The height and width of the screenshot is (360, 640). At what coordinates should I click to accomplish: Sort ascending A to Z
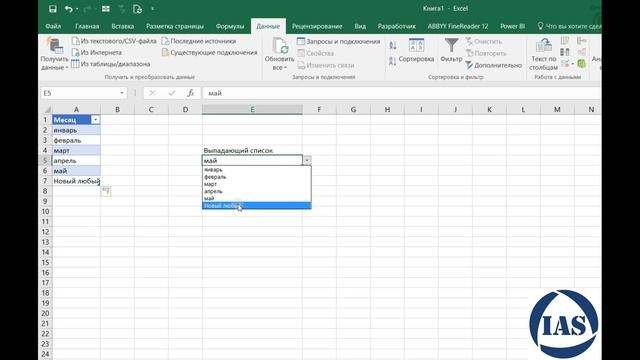(393, 45)
